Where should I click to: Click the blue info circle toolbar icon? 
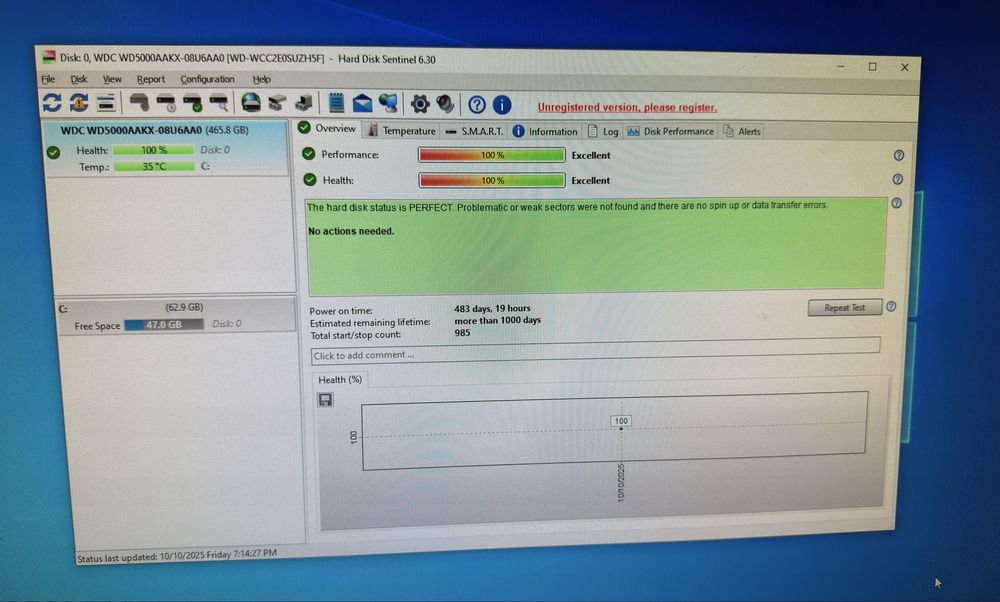pos(502,105)
